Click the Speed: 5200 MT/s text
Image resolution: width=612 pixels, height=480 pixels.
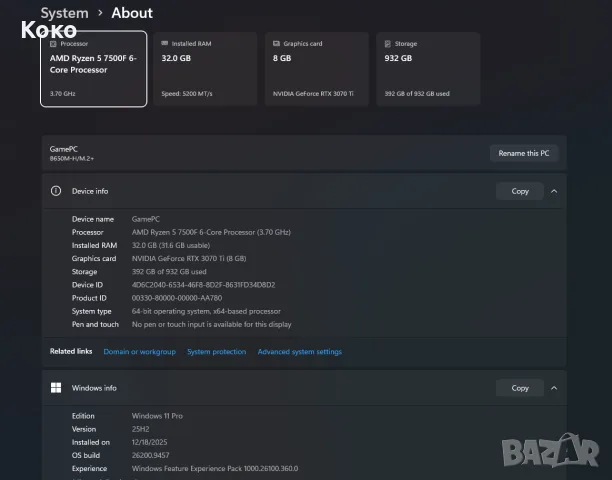coord(187,94)
